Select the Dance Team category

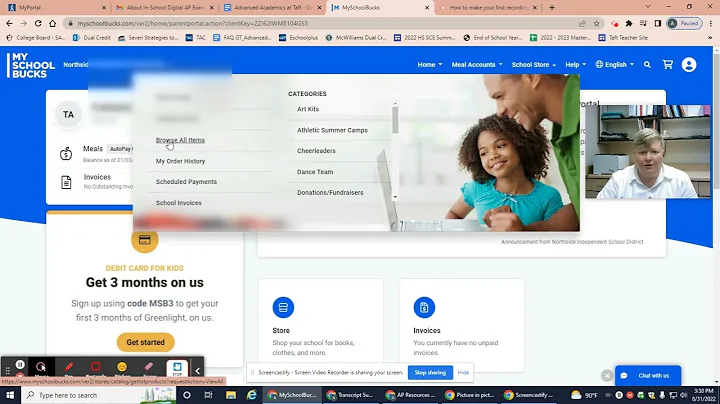click(x=315, y=172)
